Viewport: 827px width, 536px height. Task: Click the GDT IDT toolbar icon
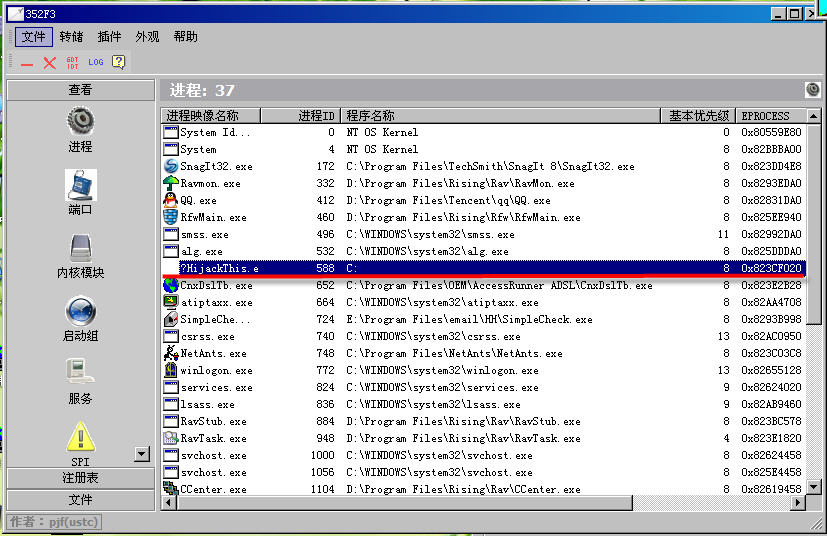coord(72,63)
